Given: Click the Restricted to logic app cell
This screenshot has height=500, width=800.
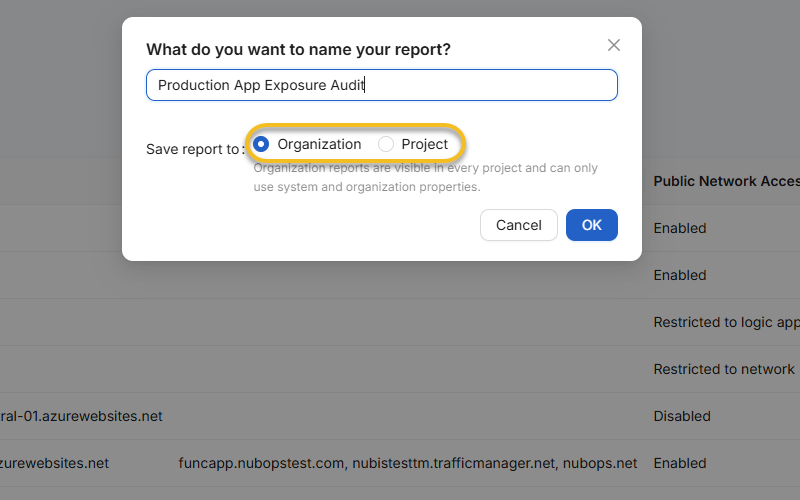Looking at the screenshot, I should click(727, 322).
